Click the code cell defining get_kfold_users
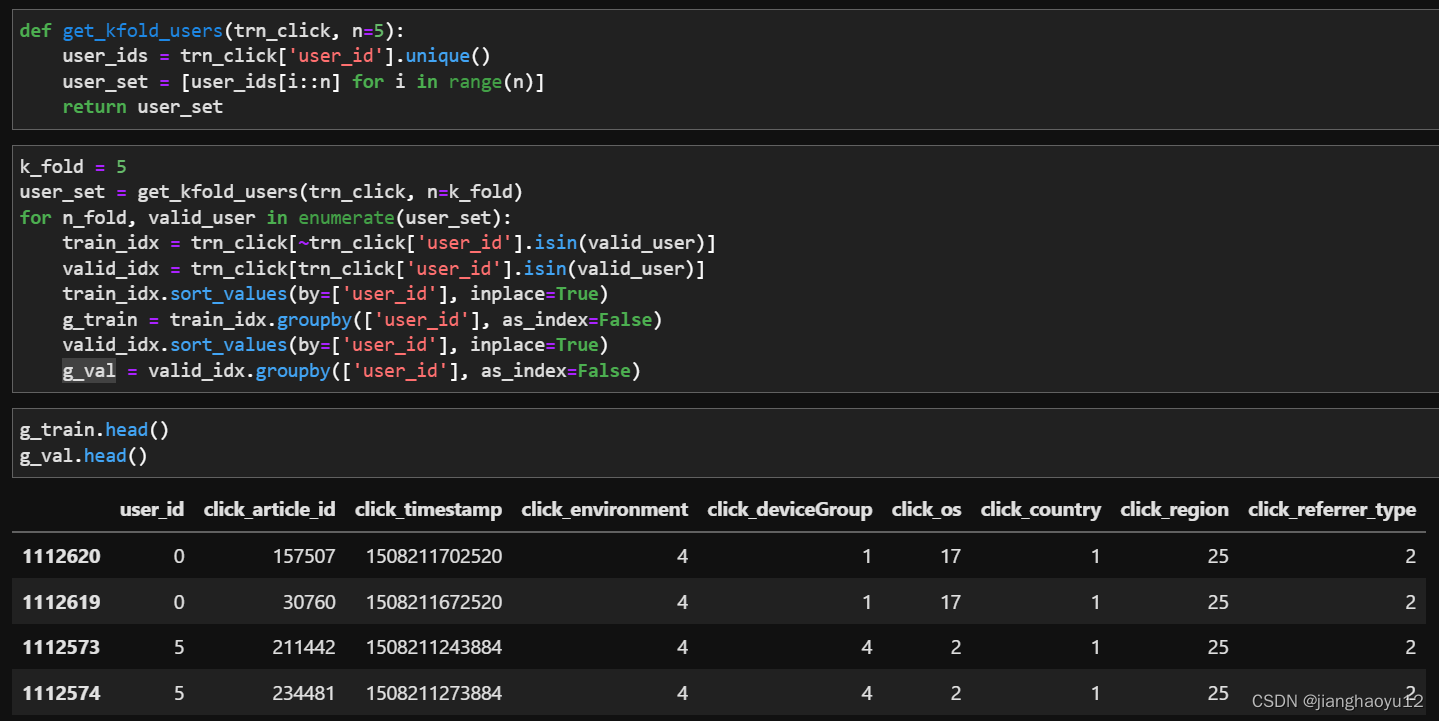Viewport: 1439px width, 721px height. 725,69
